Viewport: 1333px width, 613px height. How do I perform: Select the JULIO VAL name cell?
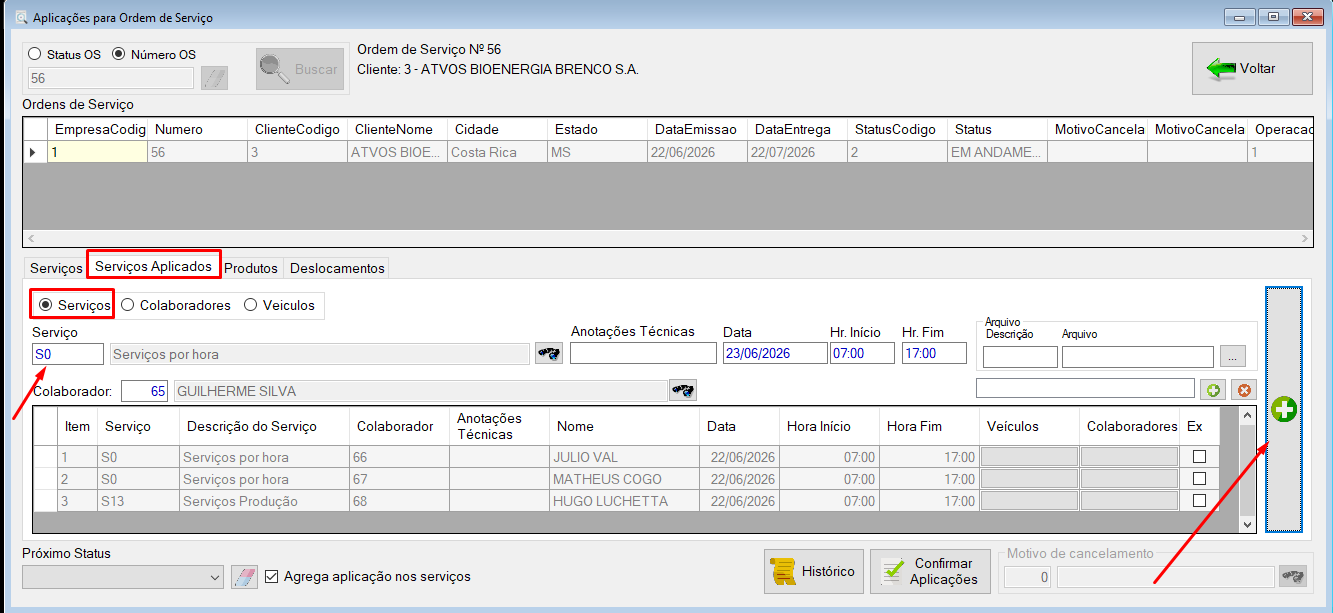click(x=625, y=457)
